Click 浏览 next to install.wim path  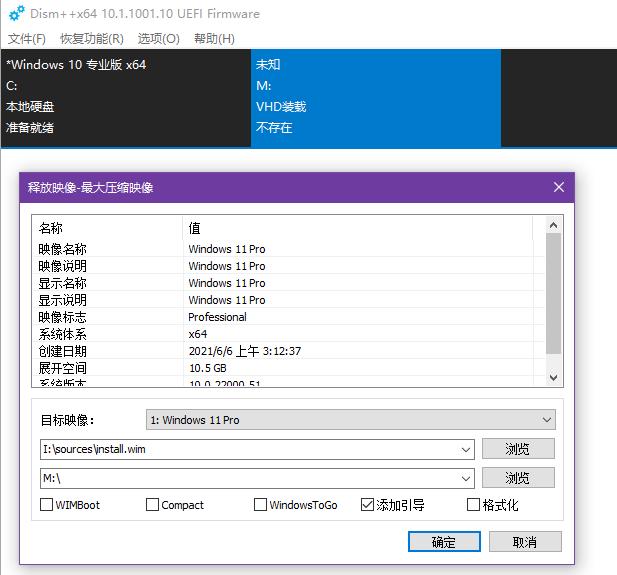518,449
